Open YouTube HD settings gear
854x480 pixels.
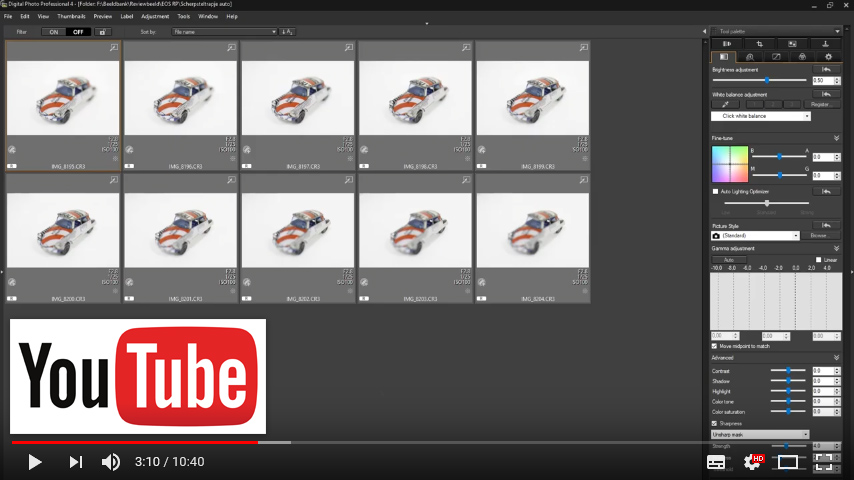753,462
